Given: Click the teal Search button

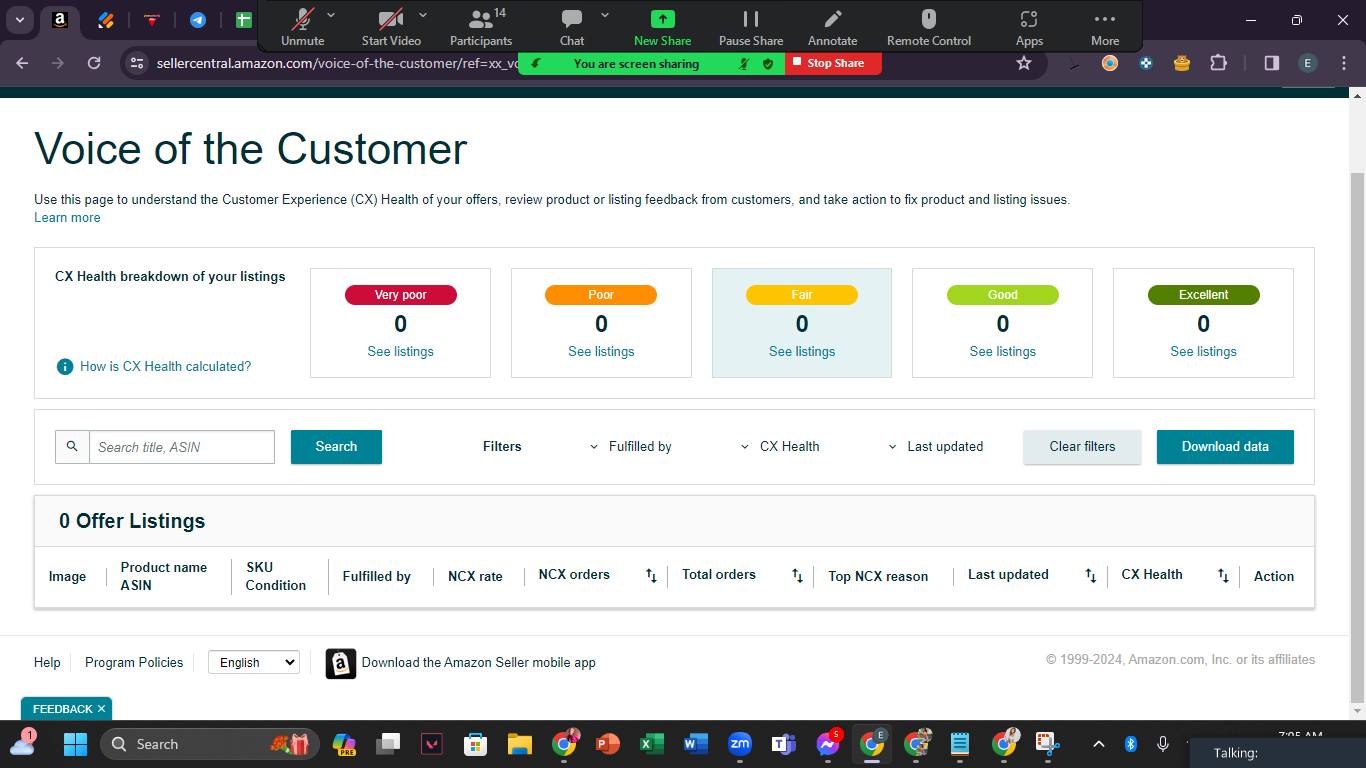Looking at the screenshot, I should pyautogui.click(x=336, y=447).
